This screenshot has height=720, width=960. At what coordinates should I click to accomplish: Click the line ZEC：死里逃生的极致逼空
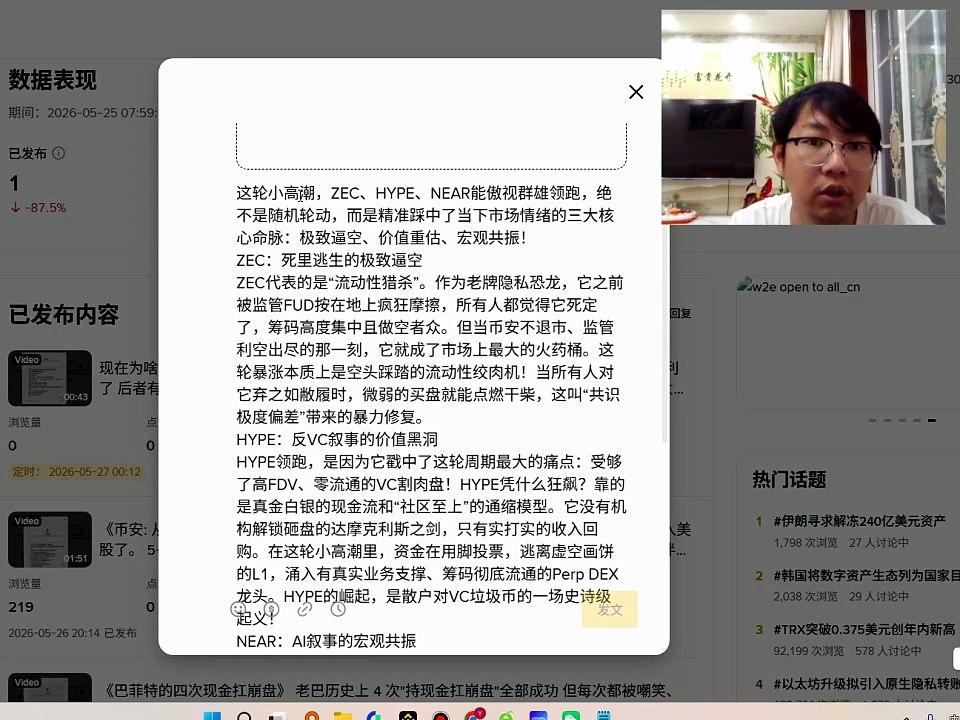point(329,260)
